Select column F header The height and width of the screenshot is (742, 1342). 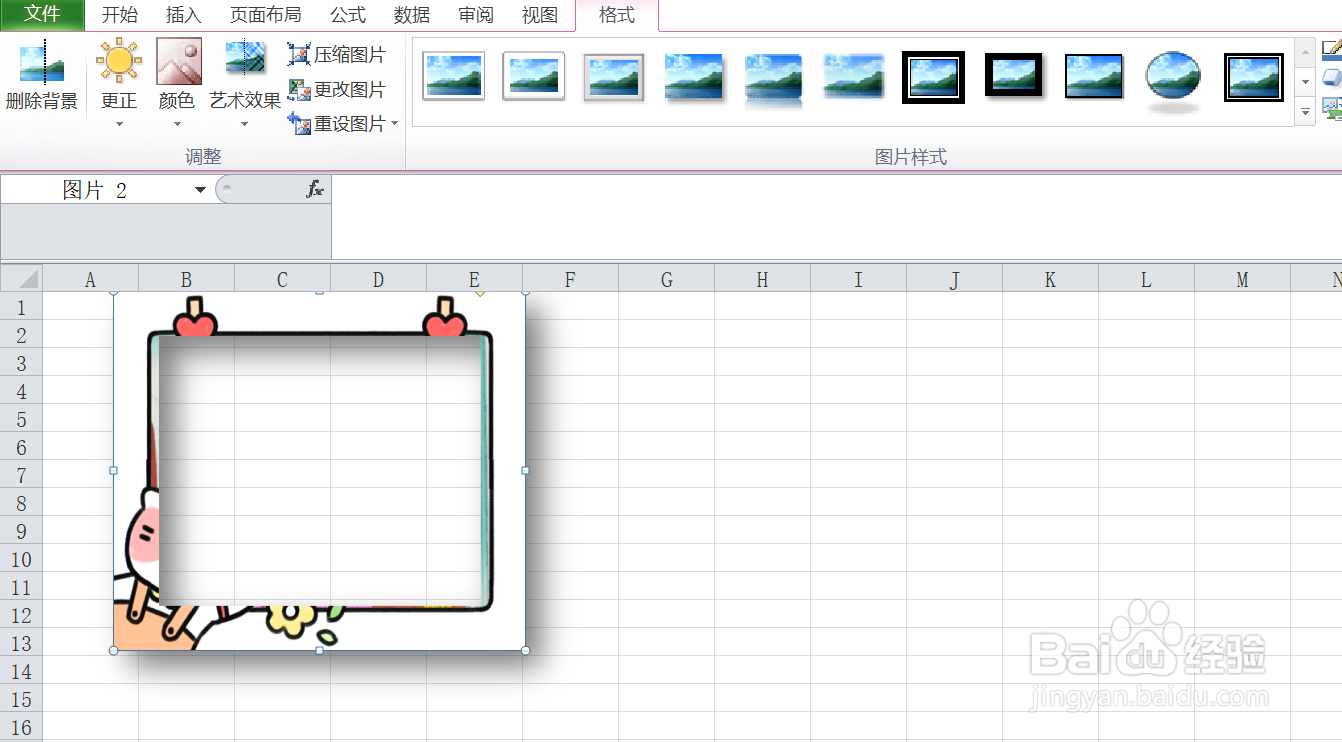[x=570, y=279]
